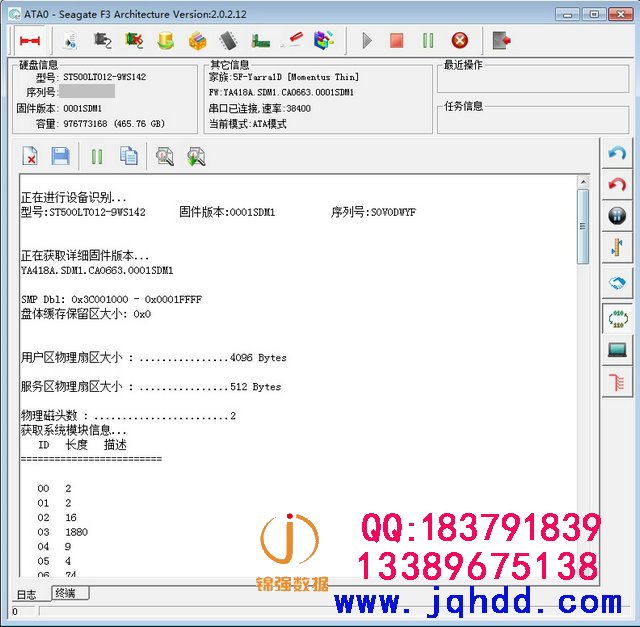The height and width of the screenshot is (627, 640).
Task: Click the colorful stacked layers icon
Action: point(197,41)
